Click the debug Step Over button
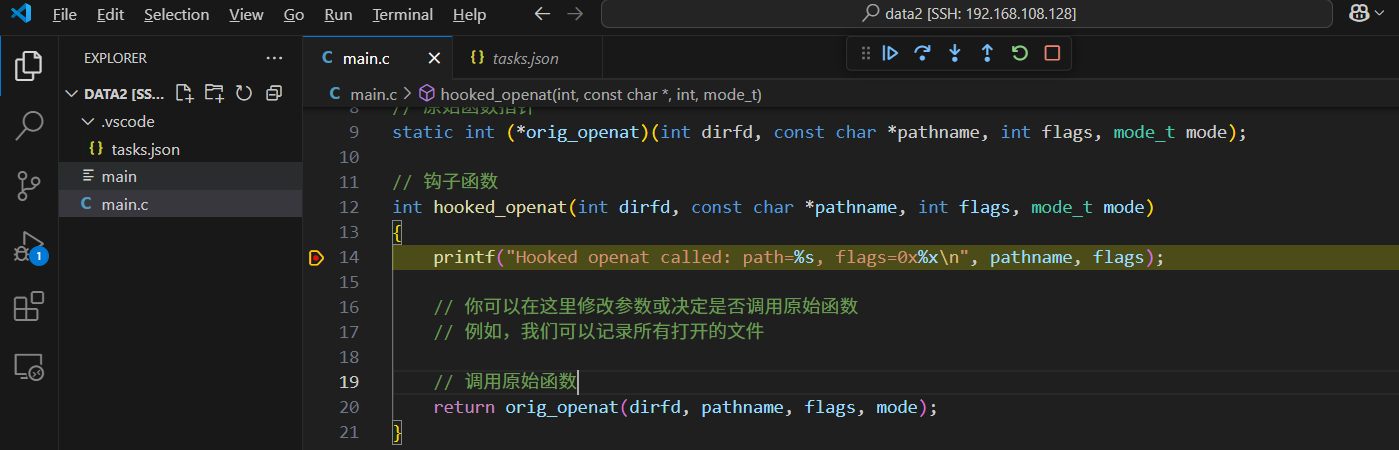This screenshot has width=1399, height=450. coord(923,54)
